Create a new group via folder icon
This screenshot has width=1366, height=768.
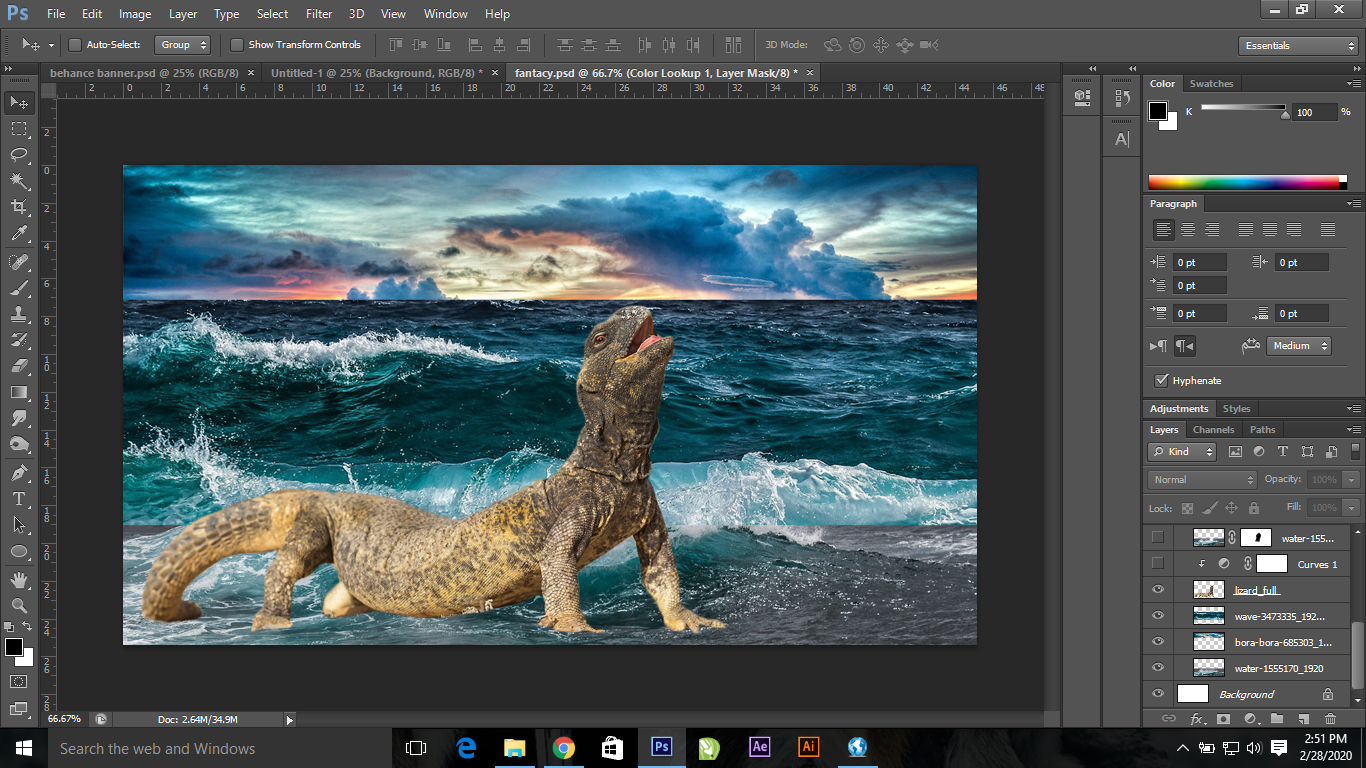1277,719
